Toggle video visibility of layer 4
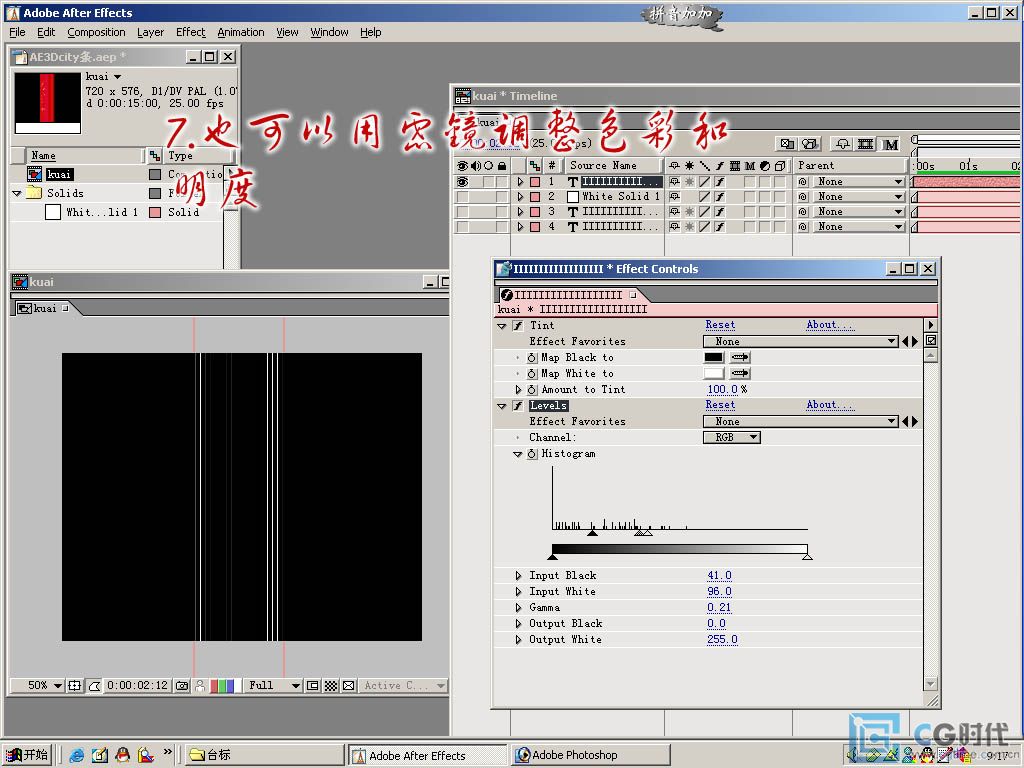The width and height of the screenshot is (1024, 768). (463, 227)
